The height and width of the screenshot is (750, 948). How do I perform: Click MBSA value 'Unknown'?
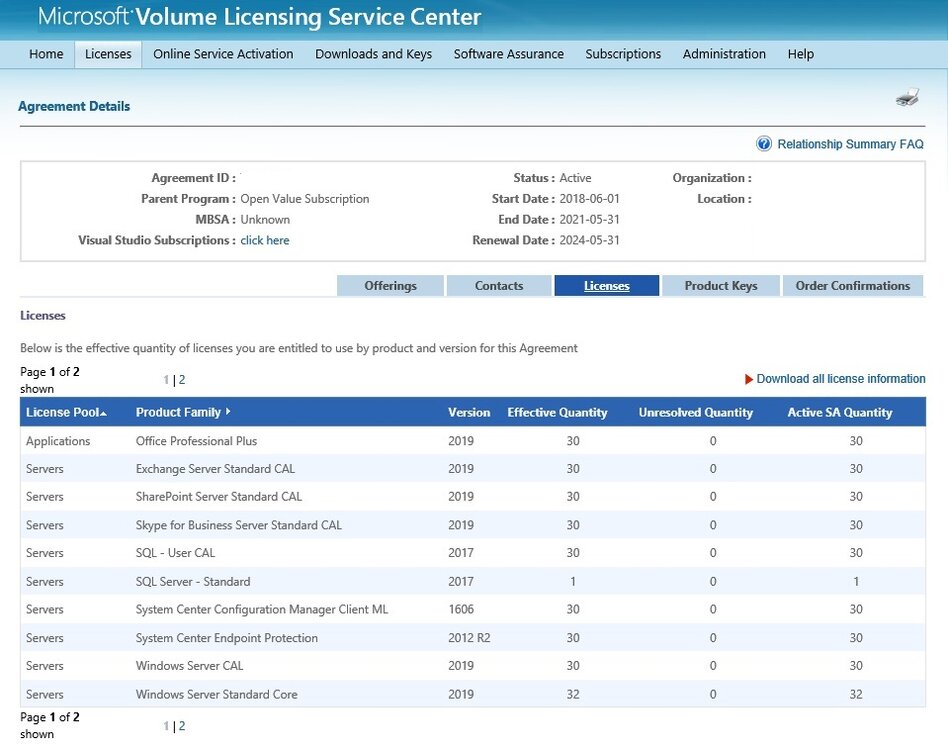point(265,219)
